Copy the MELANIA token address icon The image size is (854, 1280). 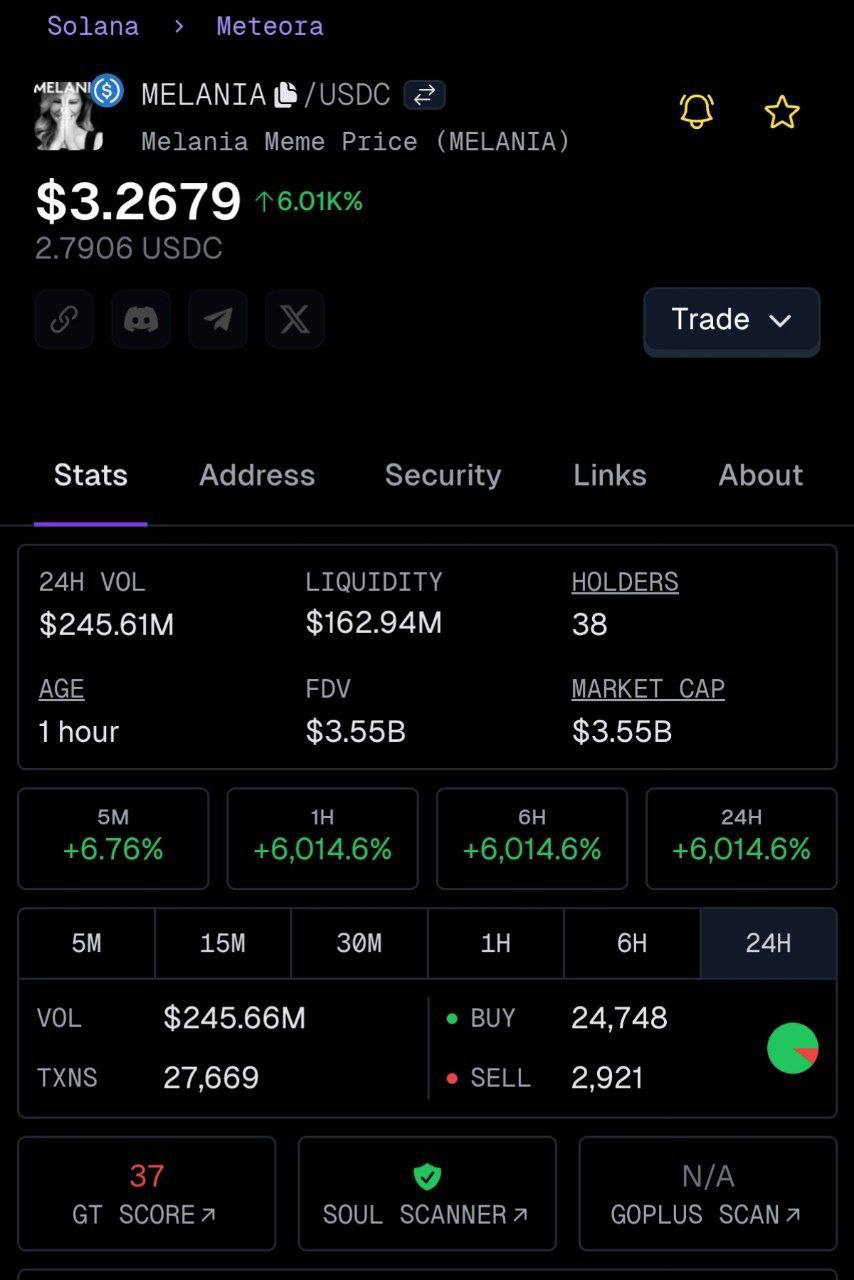pos(286,95)
